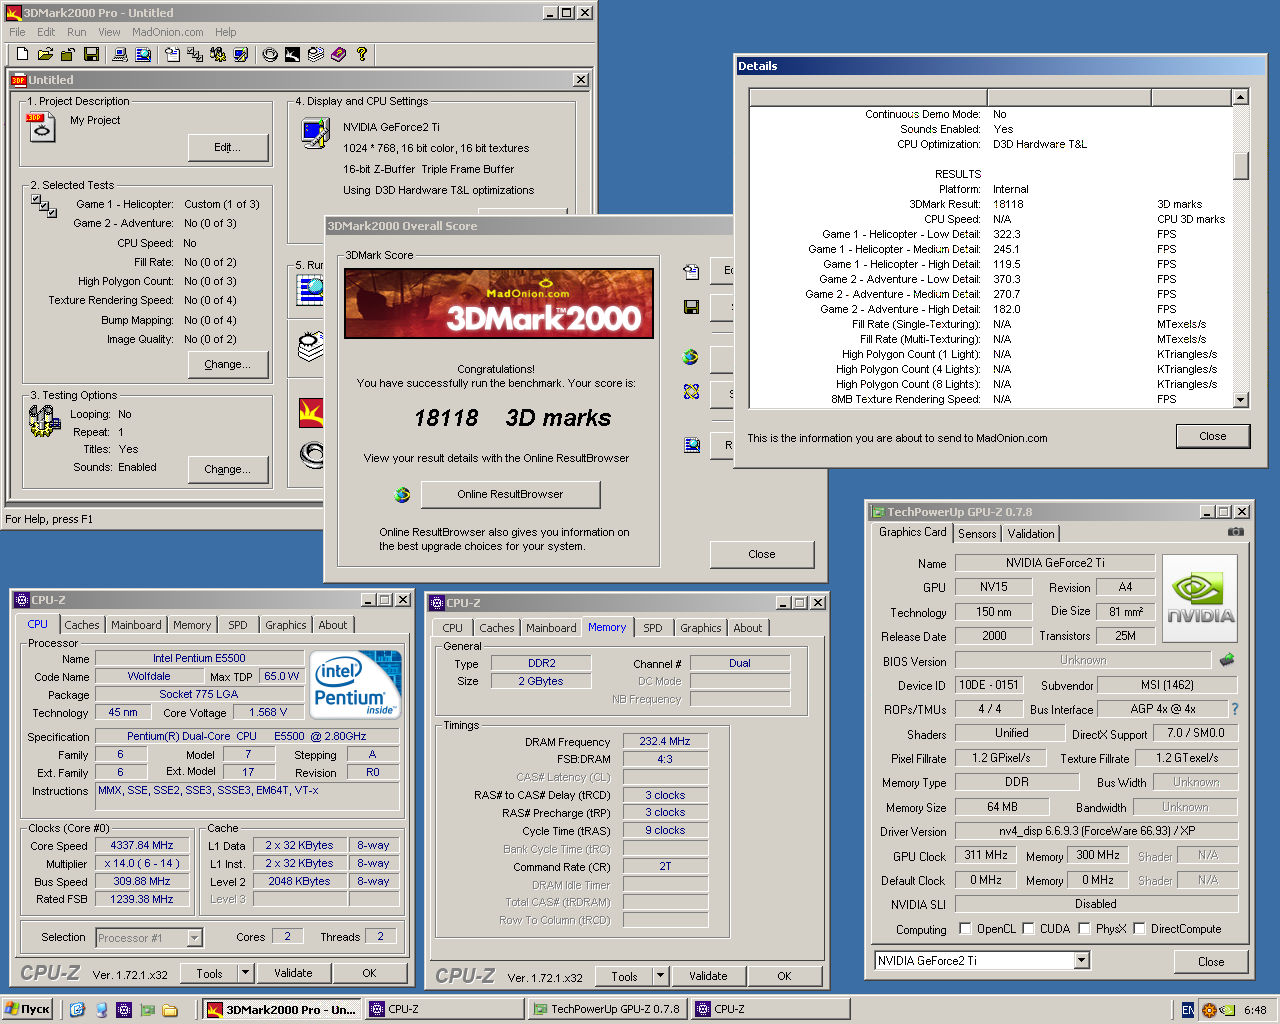Open Tools dropdown arrow in CPU-Z Memory window
The height and width of the screenshot is (1024, 1280).
tap(660, 976)
